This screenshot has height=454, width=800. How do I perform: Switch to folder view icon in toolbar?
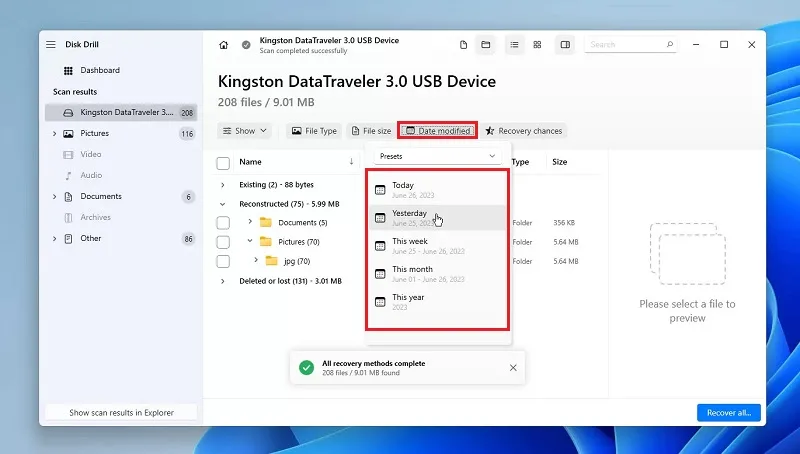pyautogui.click(x=486, y=45)
